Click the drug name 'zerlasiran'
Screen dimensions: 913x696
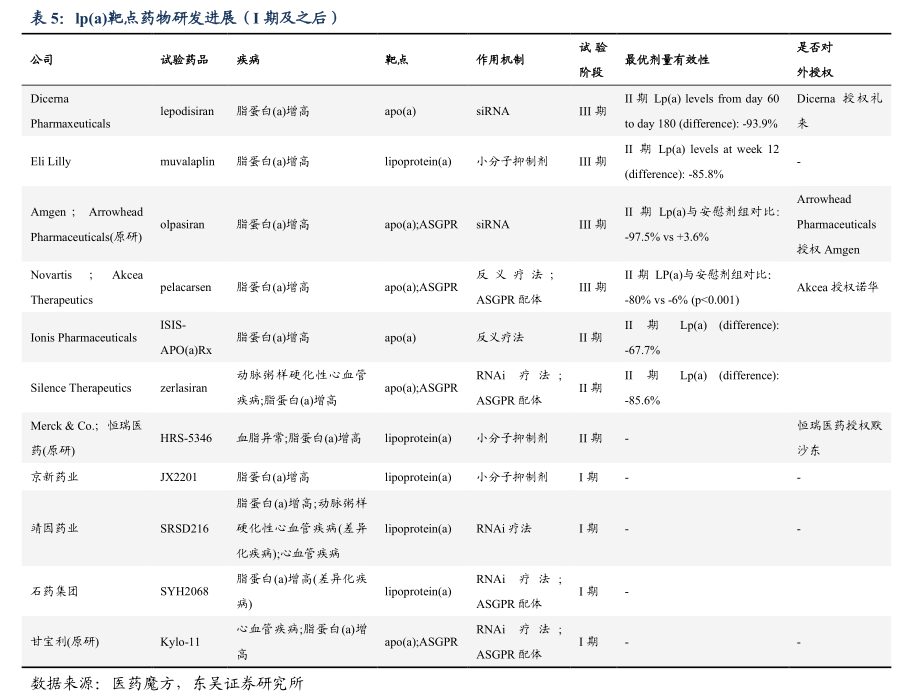pos(183,388)
